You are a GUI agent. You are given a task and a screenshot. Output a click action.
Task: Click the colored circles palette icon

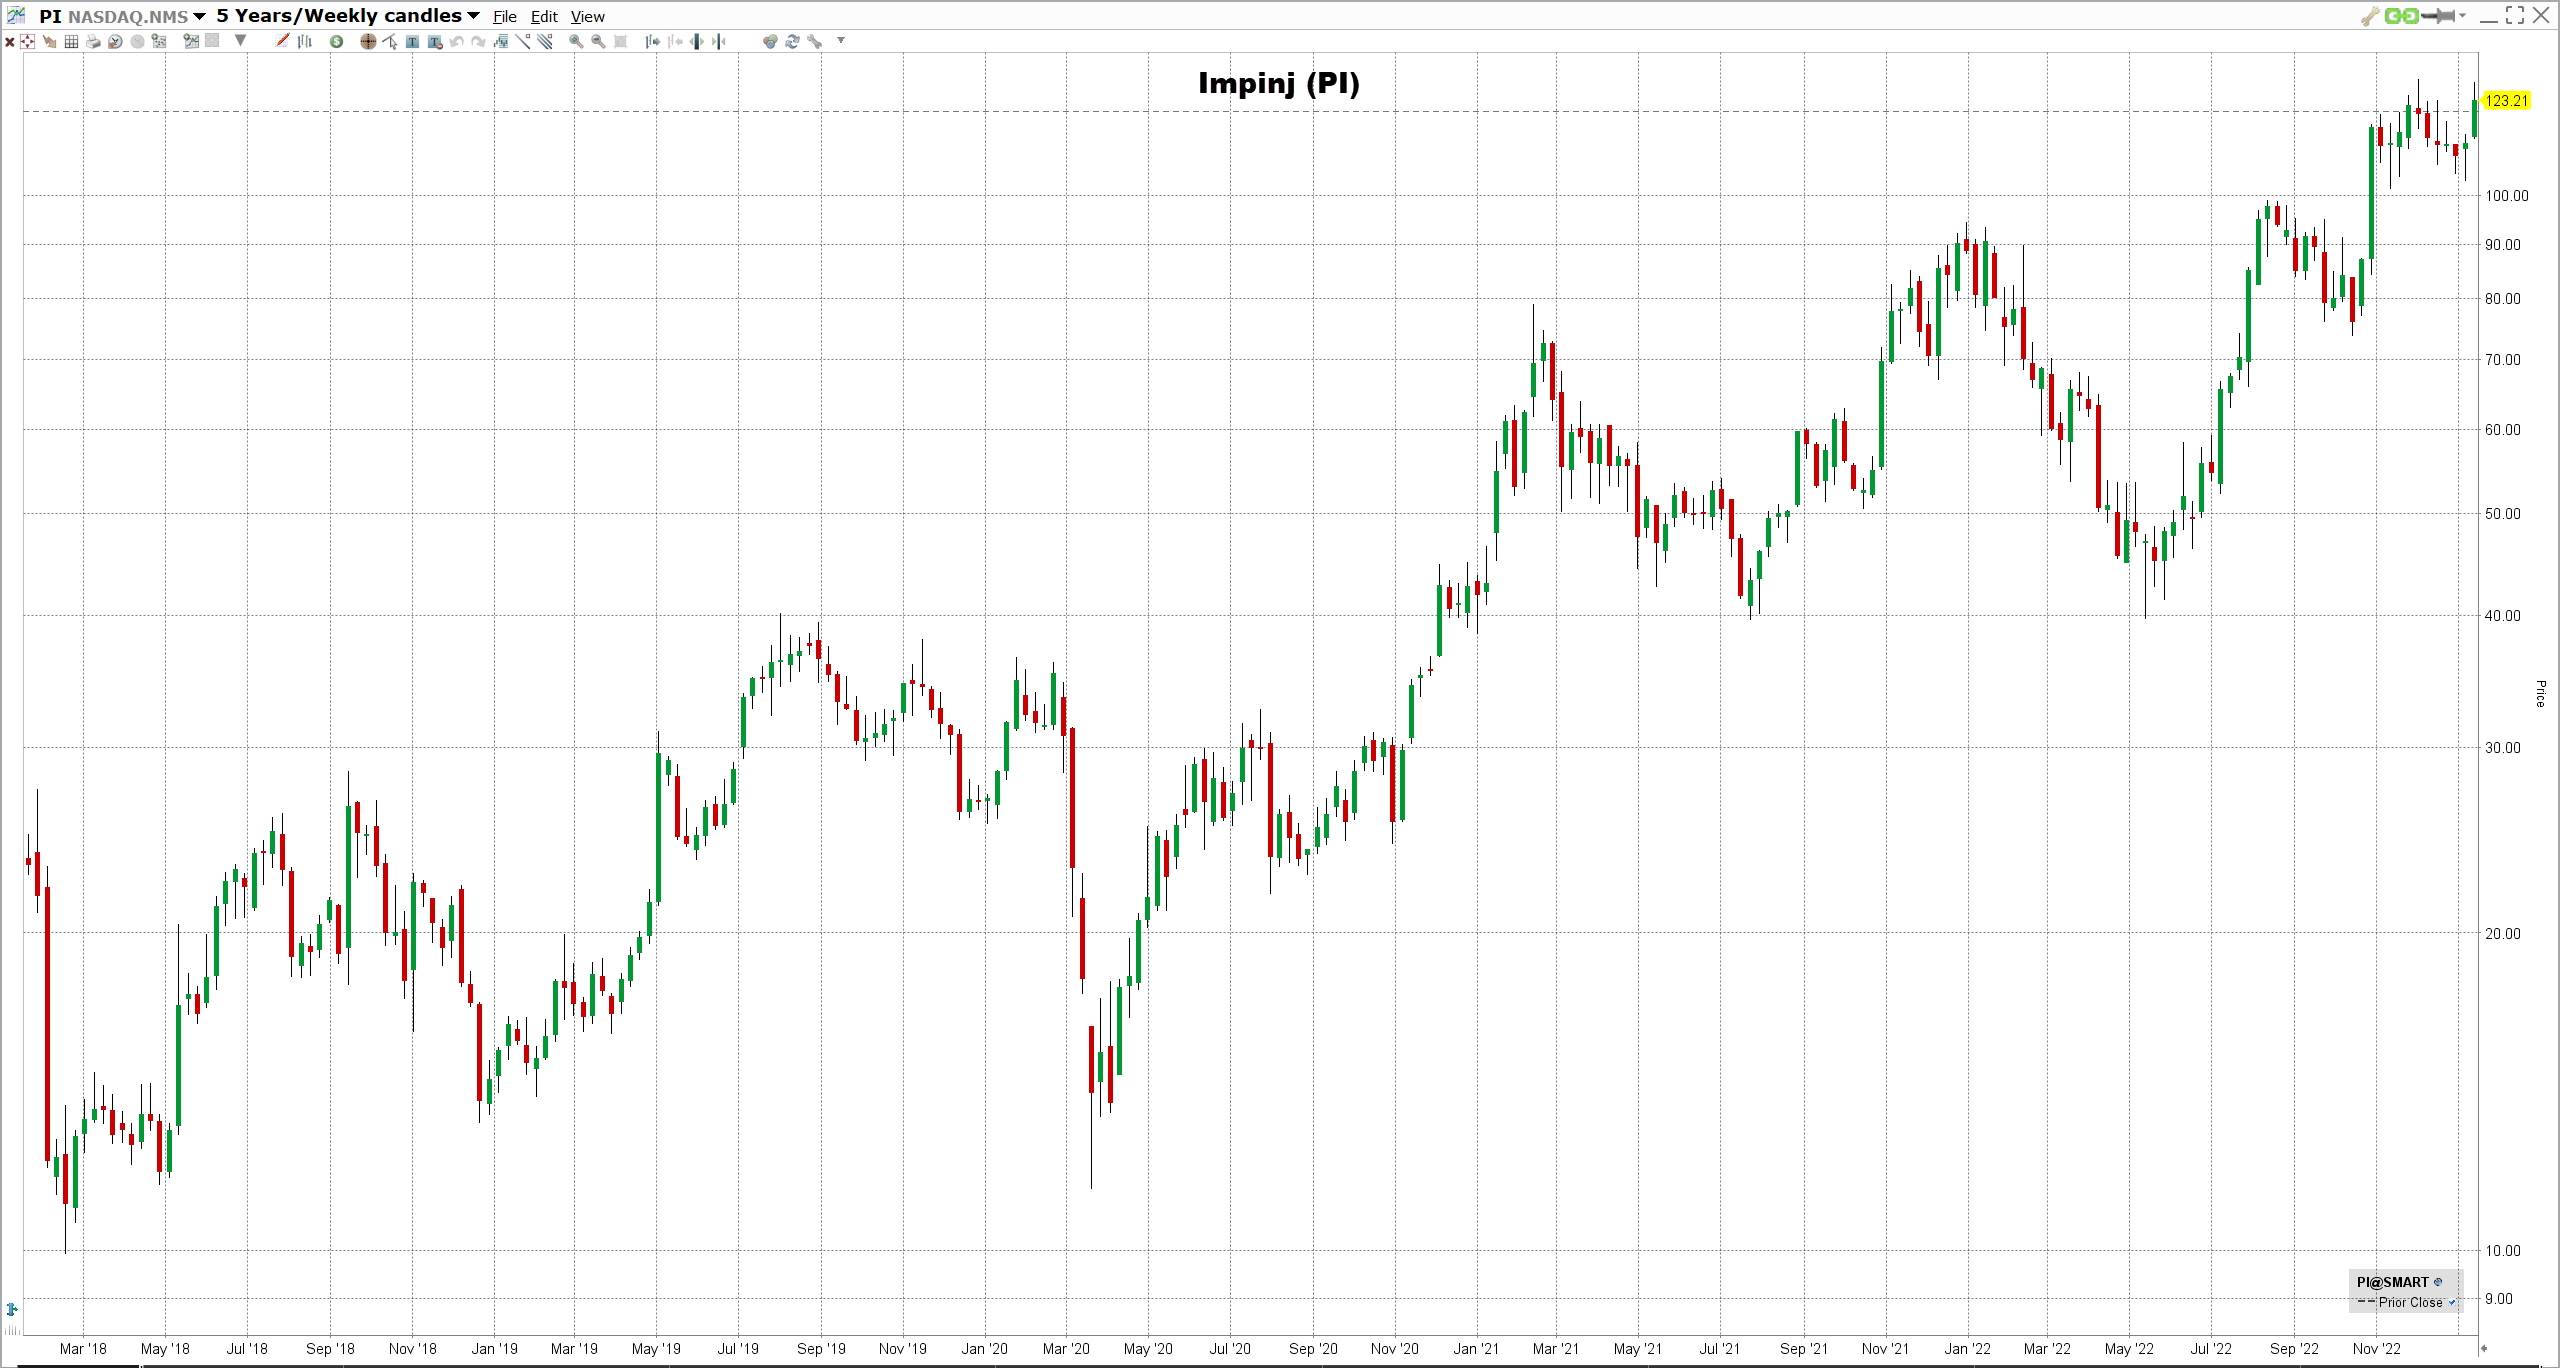pyautogui.click(x=770, y=41)
